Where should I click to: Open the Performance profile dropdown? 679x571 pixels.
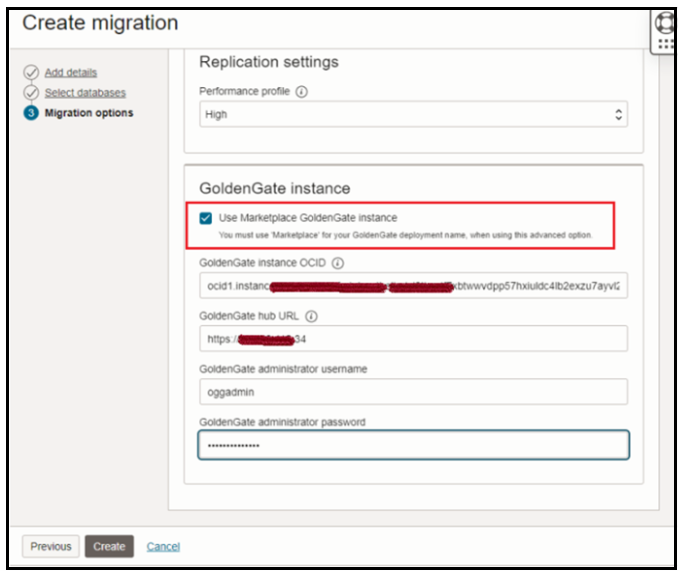pos(413,114)
